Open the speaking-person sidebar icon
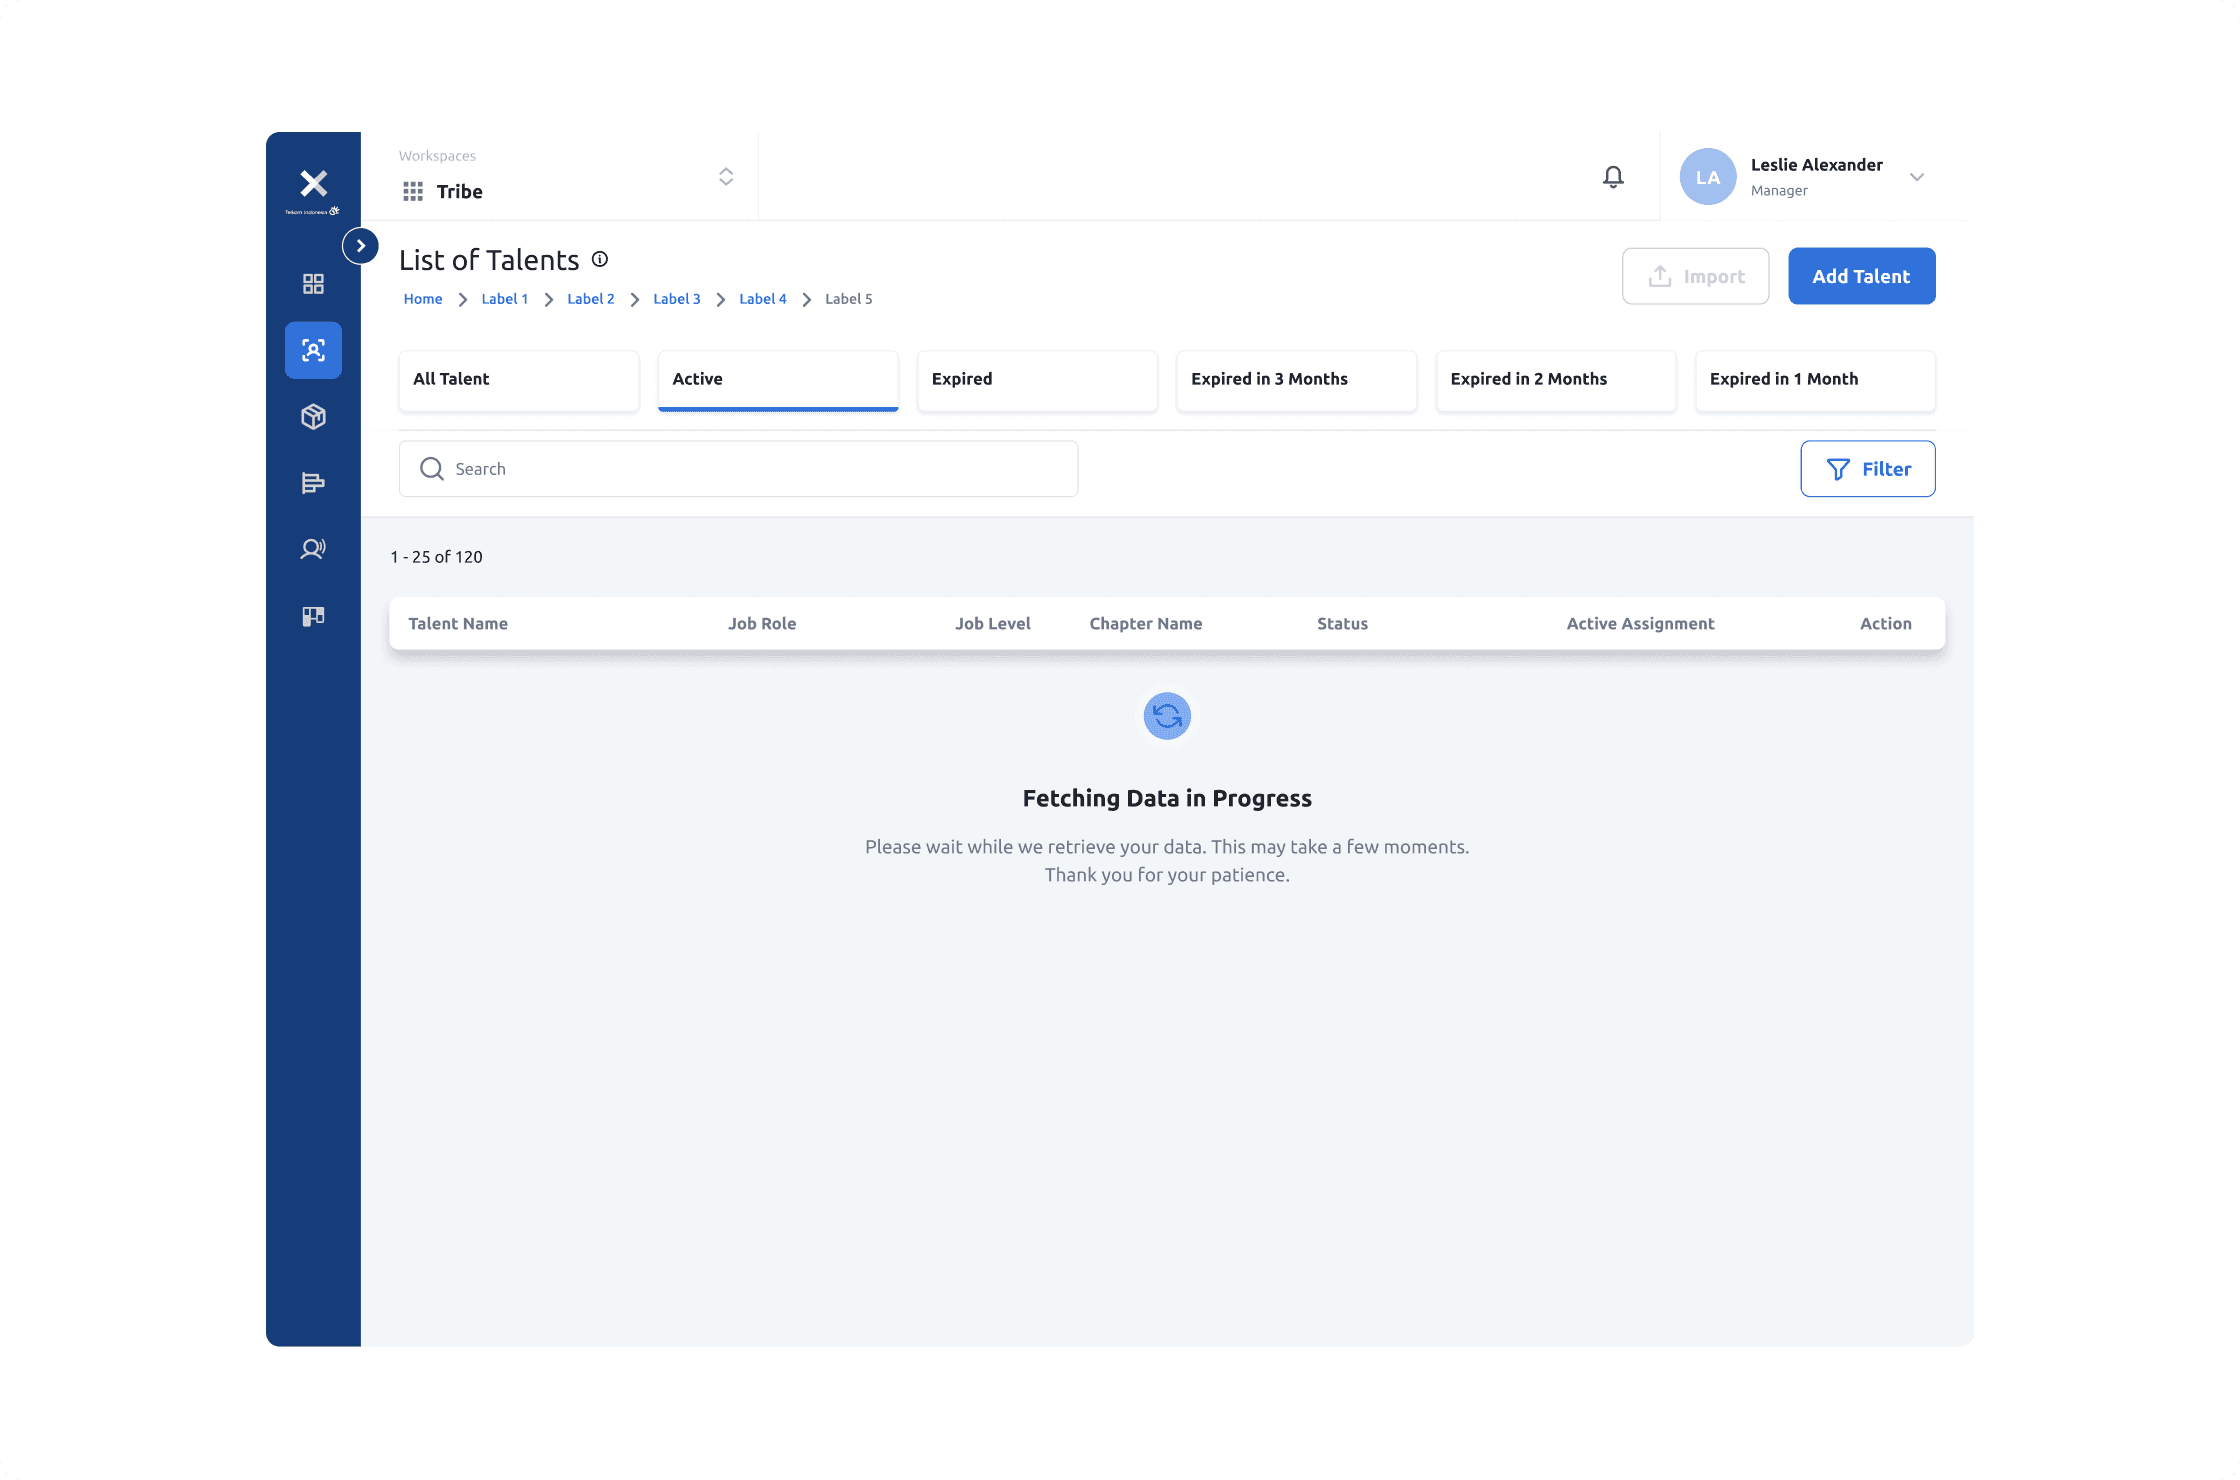The height and width of the screenshot is (1480, 2240). pos(313,549)
